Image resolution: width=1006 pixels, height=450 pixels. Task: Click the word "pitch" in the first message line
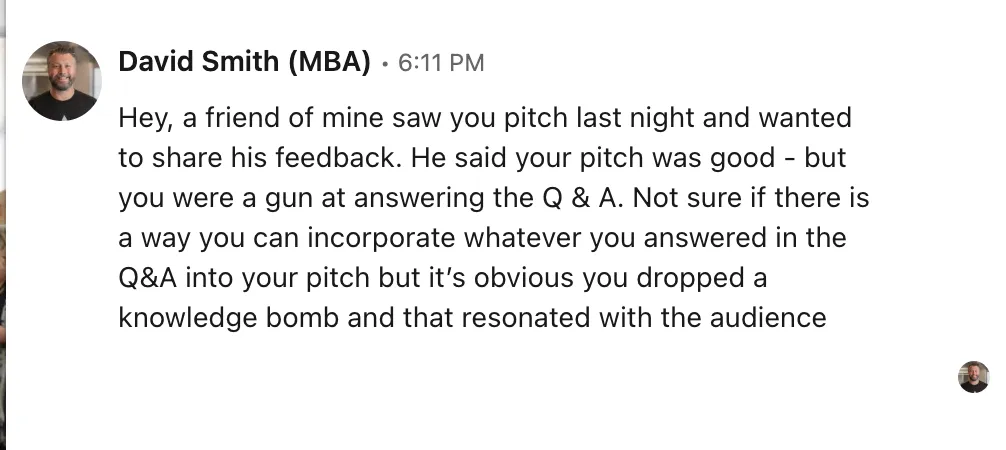(536, 120)
